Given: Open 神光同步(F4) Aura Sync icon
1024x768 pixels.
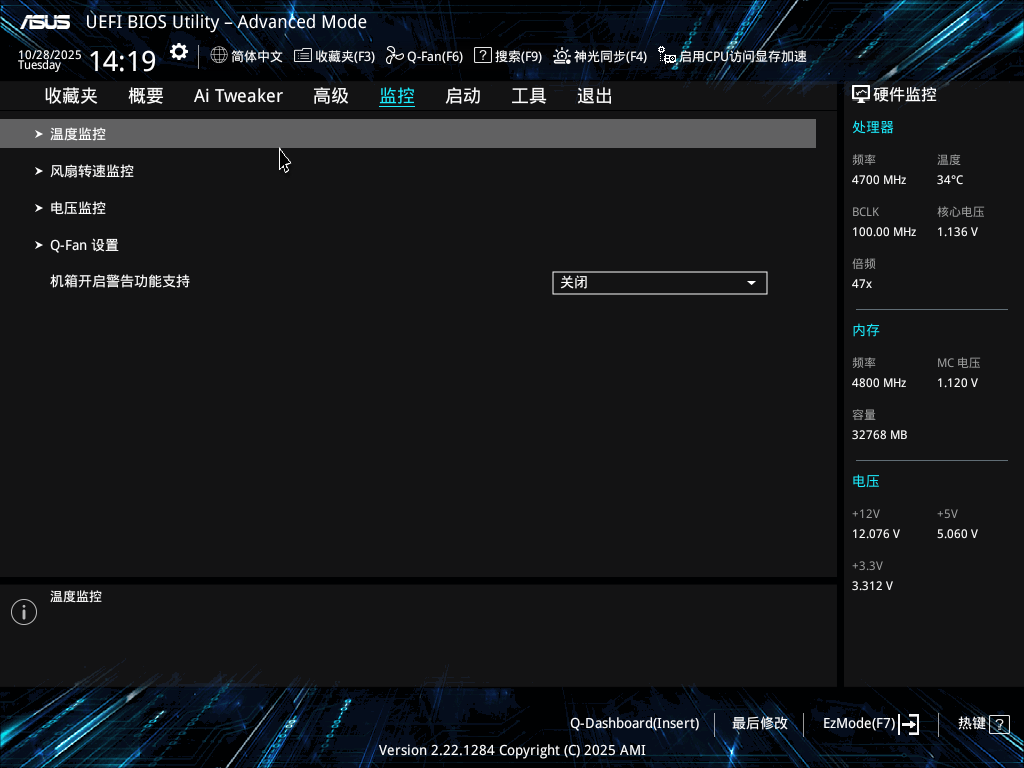Looking at the screenshot, I should 562,56.
